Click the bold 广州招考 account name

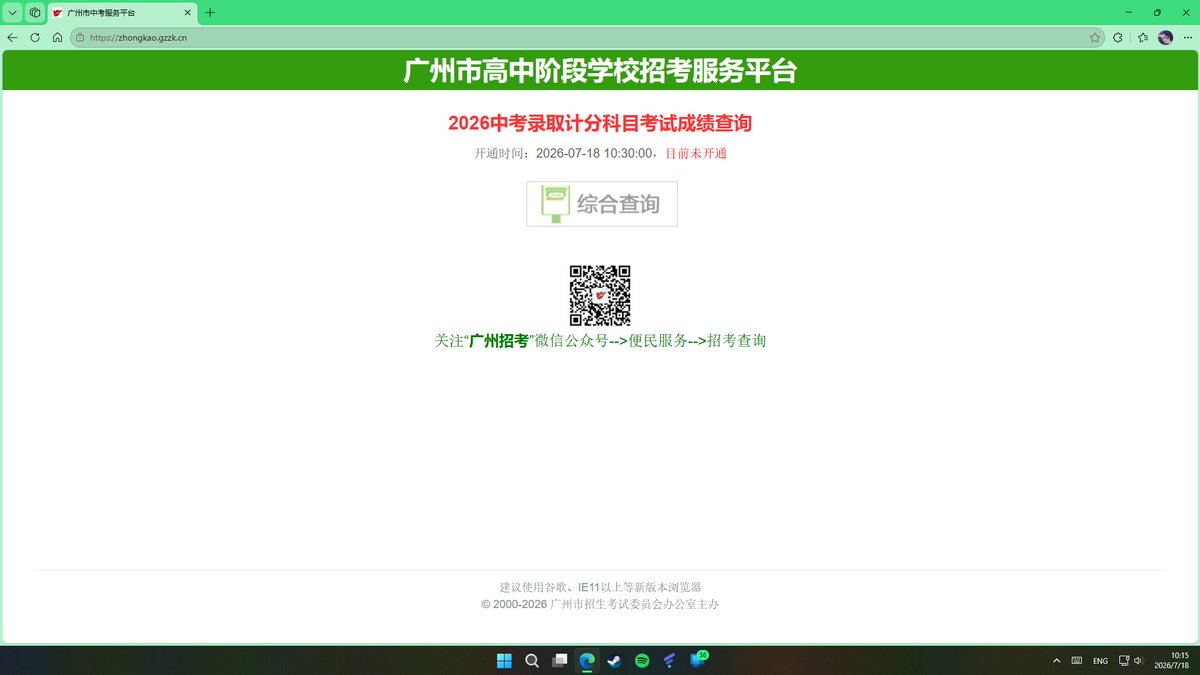pyautogui.click(x=499, y=340)
